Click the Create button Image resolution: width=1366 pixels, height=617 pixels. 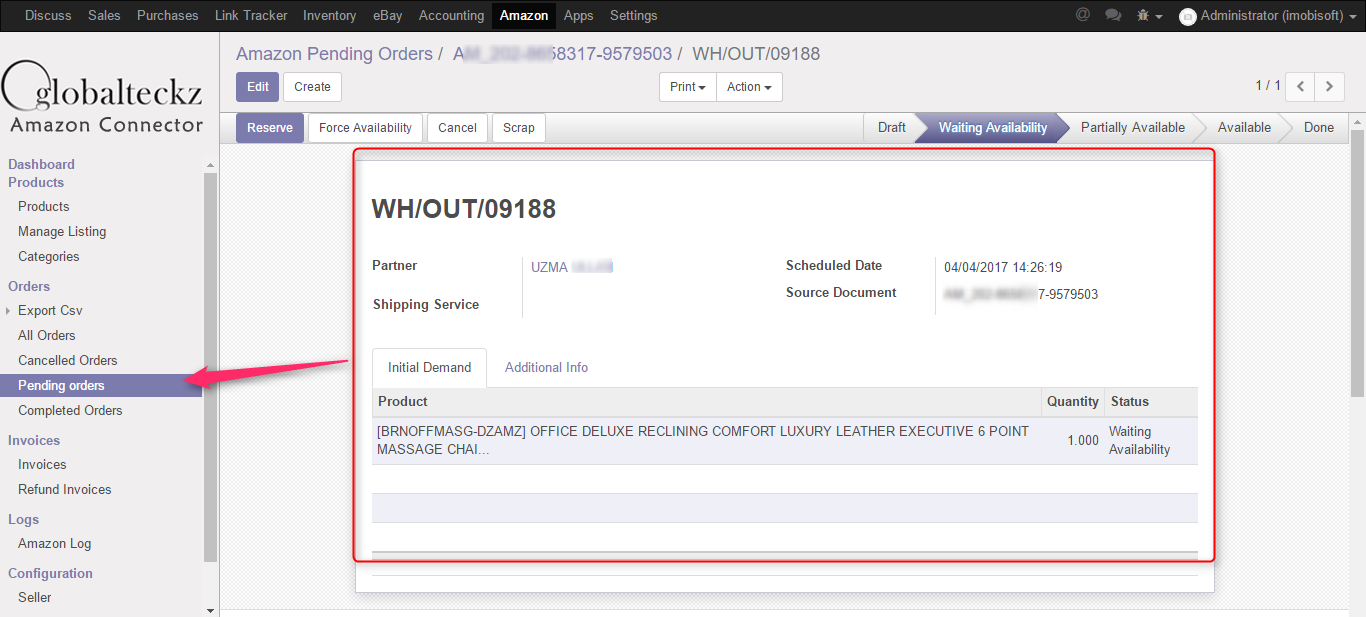tap(313, 87)
